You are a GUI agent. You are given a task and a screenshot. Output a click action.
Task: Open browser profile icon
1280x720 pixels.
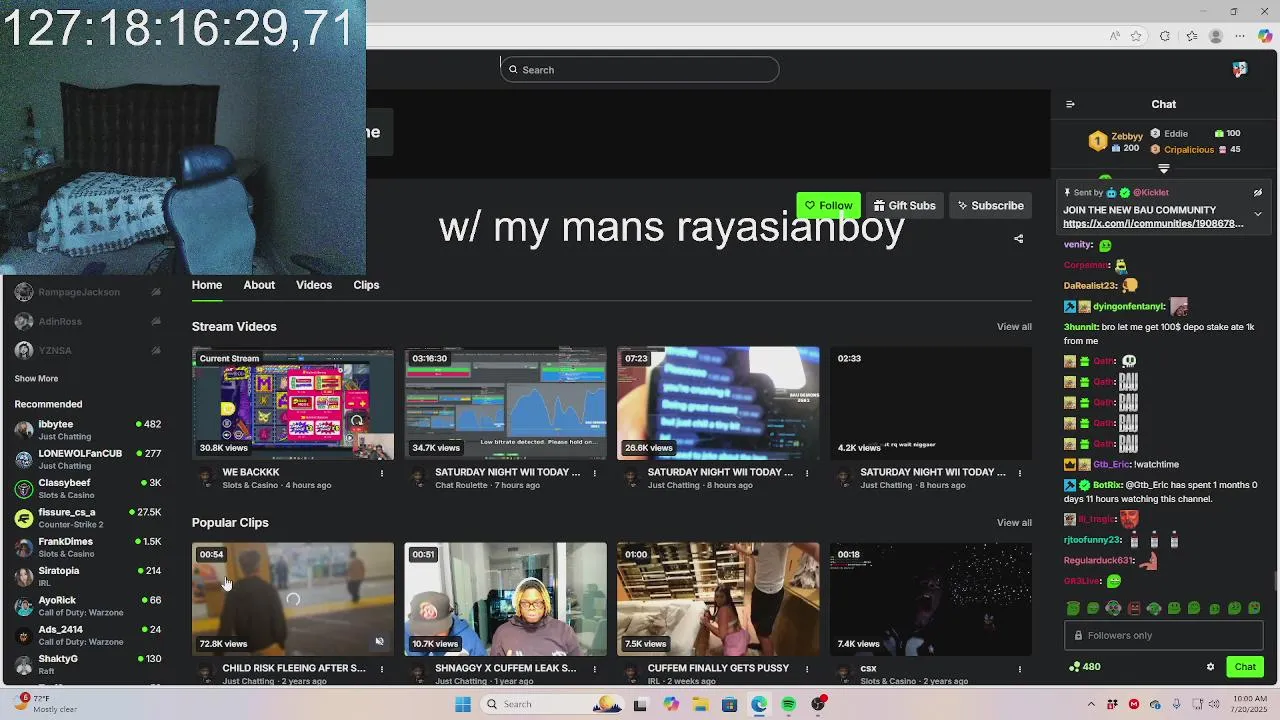point(1216,36)
